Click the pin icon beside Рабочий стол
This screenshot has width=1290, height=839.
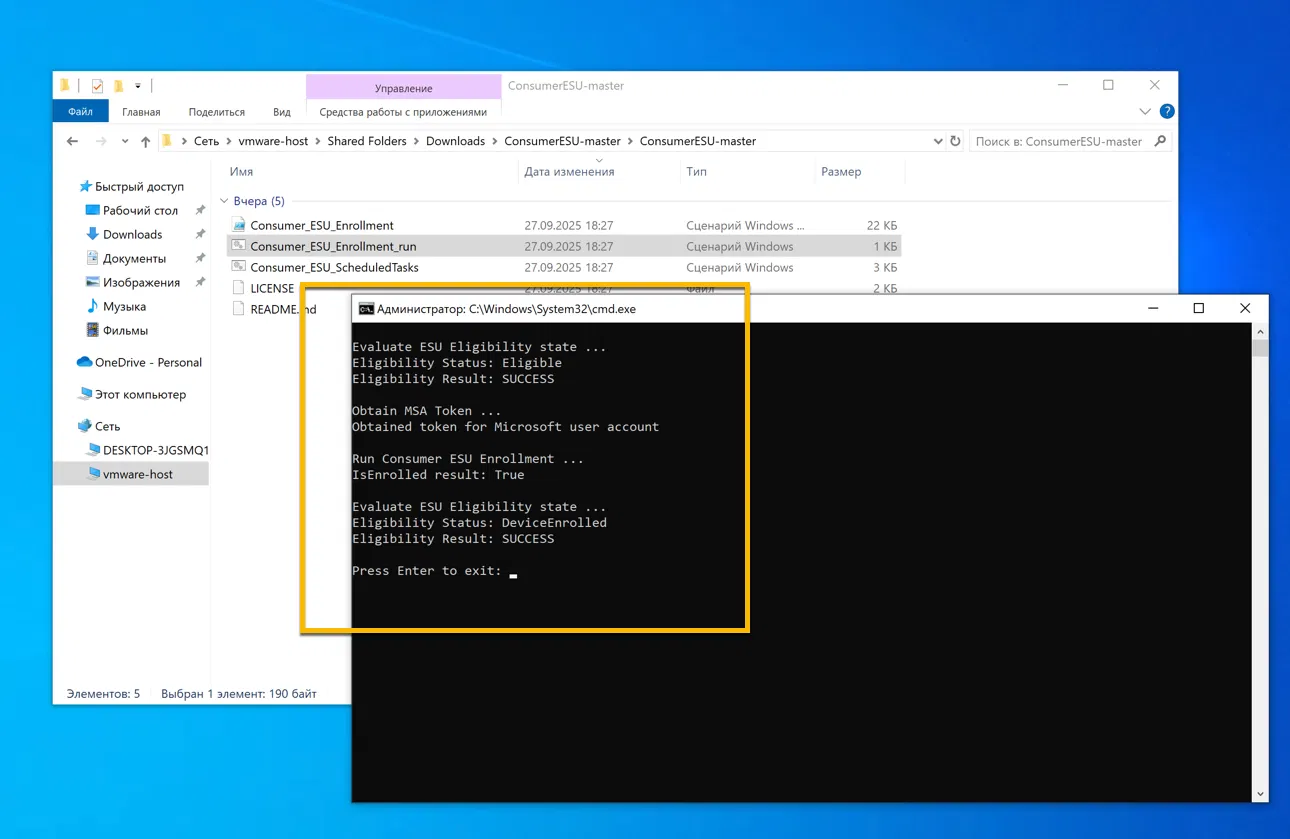pyautogui.click(x=200, y=210)
